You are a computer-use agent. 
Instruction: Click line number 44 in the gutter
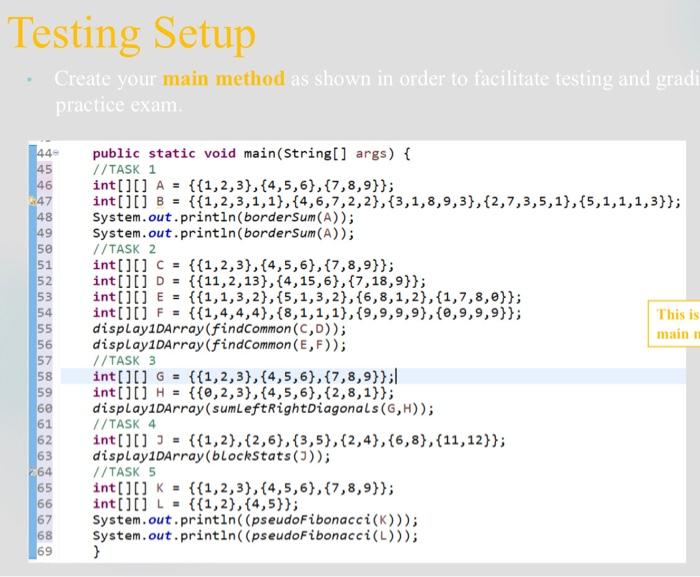pyautogui.click(x=45, y=154)
